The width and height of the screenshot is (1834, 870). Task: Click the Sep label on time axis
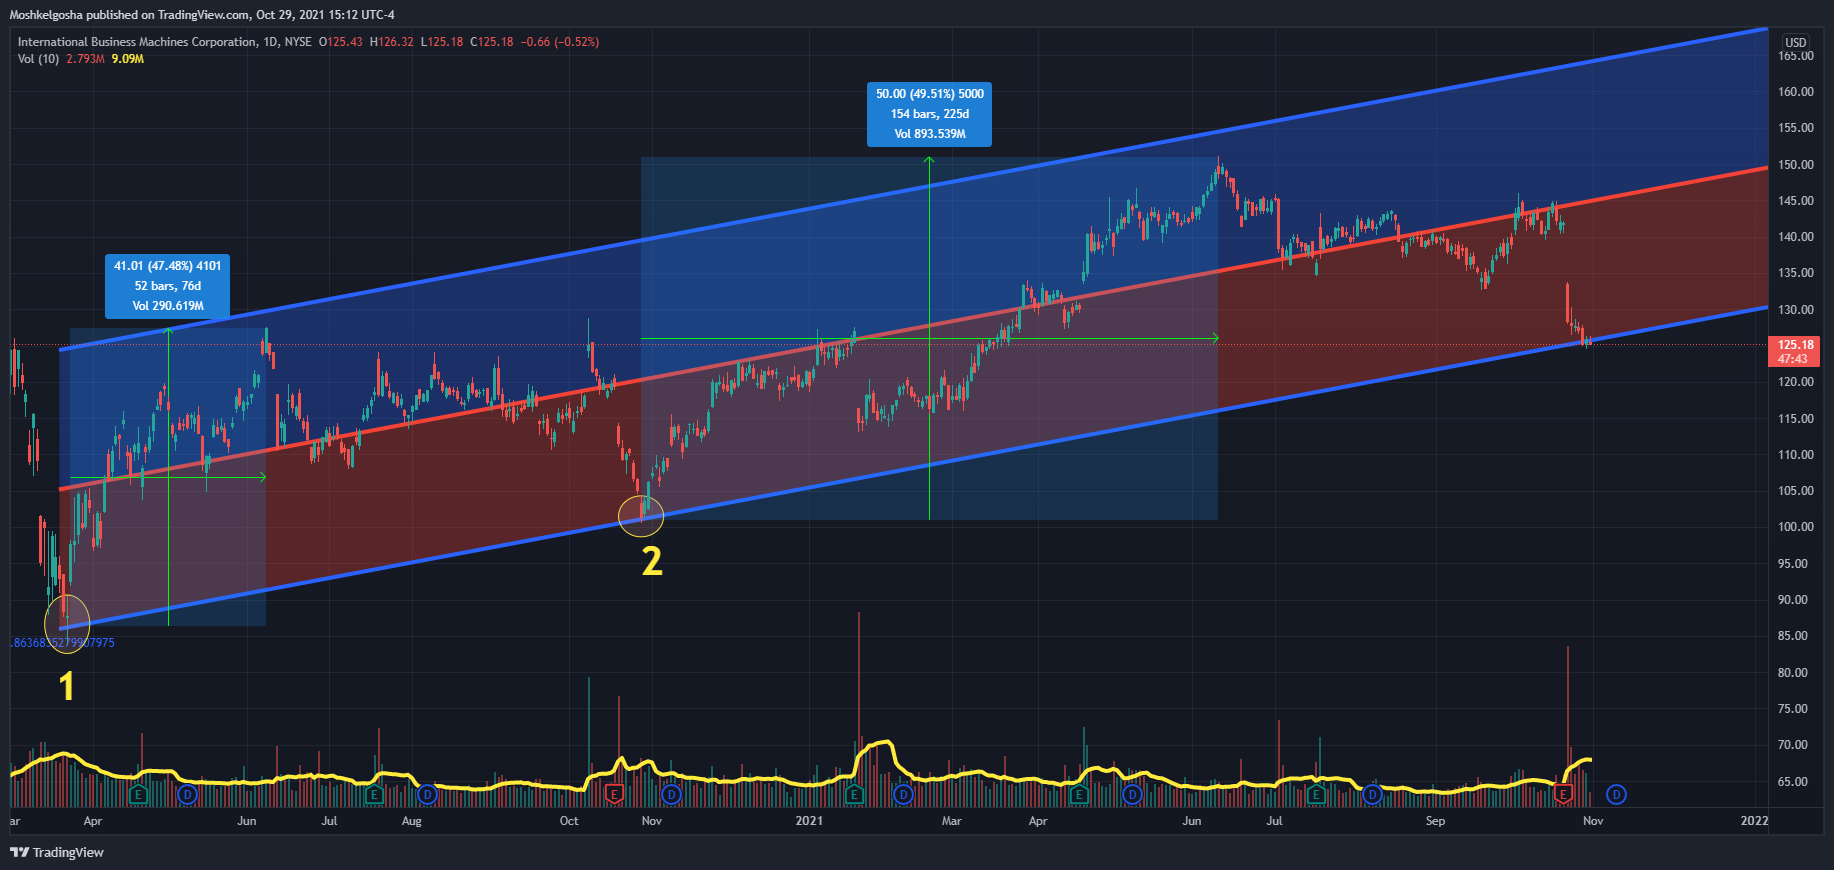coord(1435,821)
